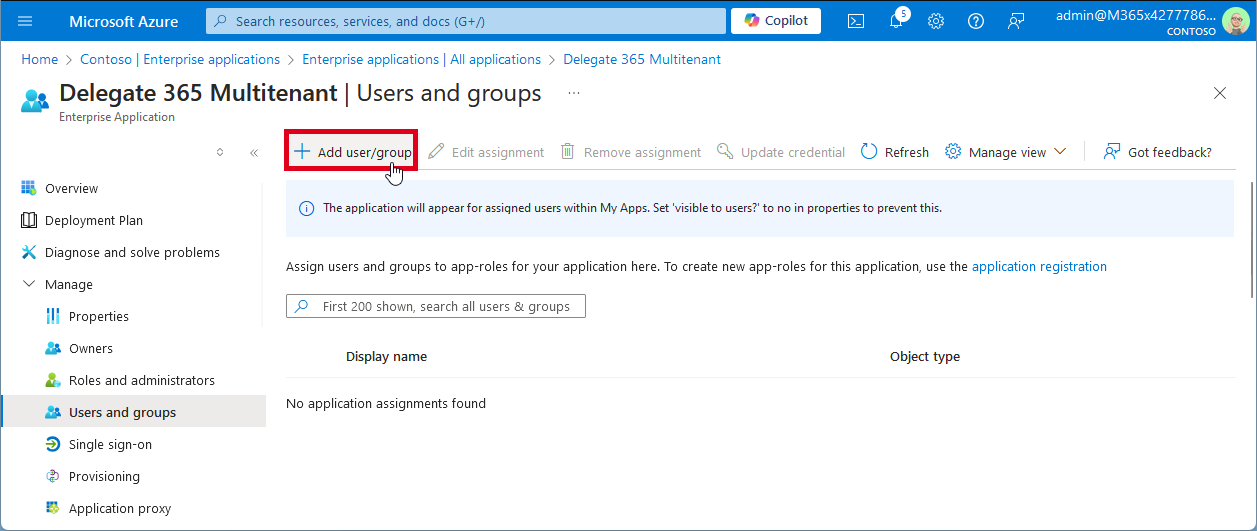Viewport: 1257px width, 531px height.
Task: Launch Cloud Shell from the top bar
Action: tap(856, 21)
